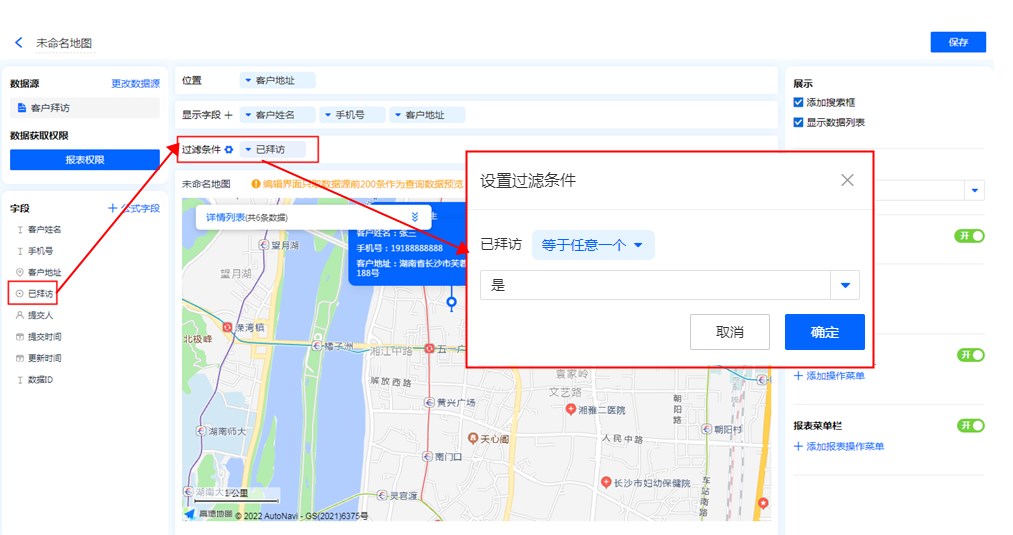This screenshot has height=535, width=1013.
Task: Click the plus icon after 显示字段
Action: pos(228,115)
